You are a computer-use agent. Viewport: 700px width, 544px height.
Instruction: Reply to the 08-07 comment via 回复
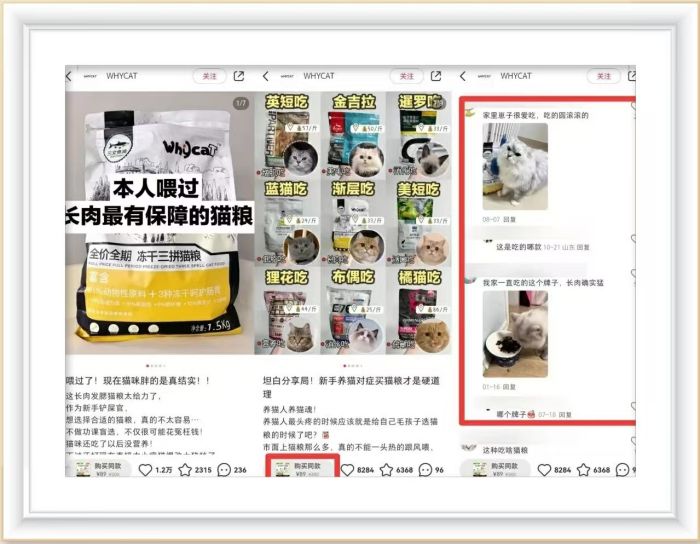coord(510,217)
